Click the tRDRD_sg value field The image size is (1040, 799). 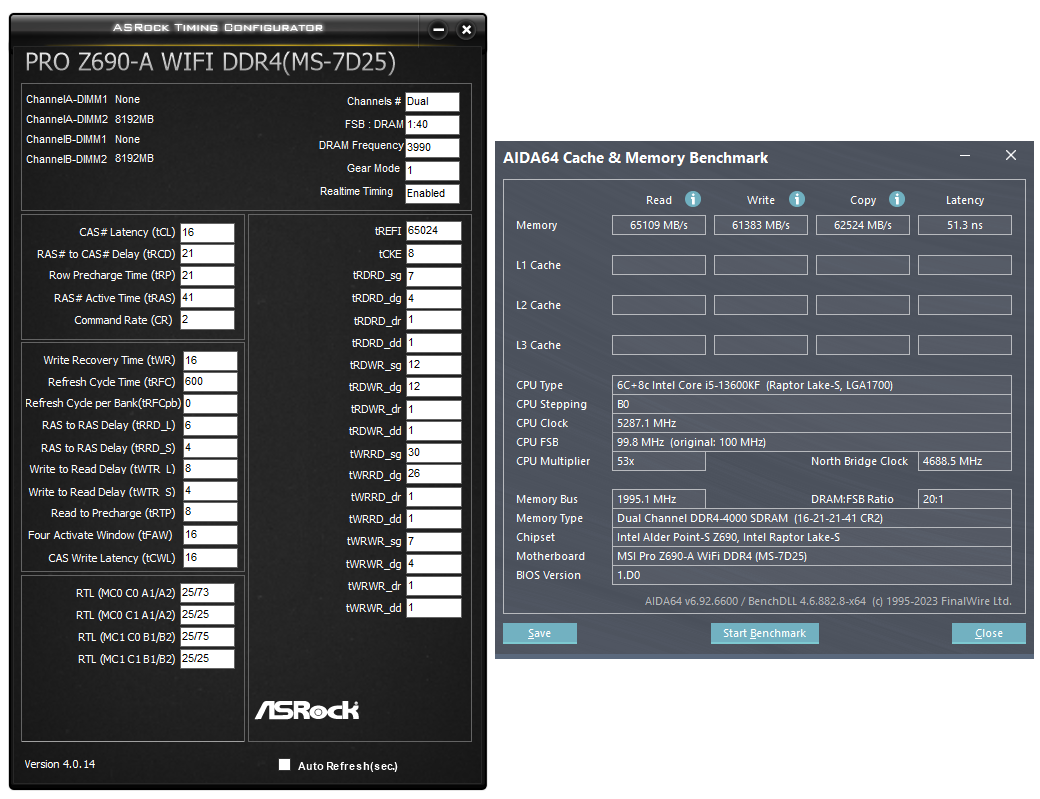coord(434,276)
